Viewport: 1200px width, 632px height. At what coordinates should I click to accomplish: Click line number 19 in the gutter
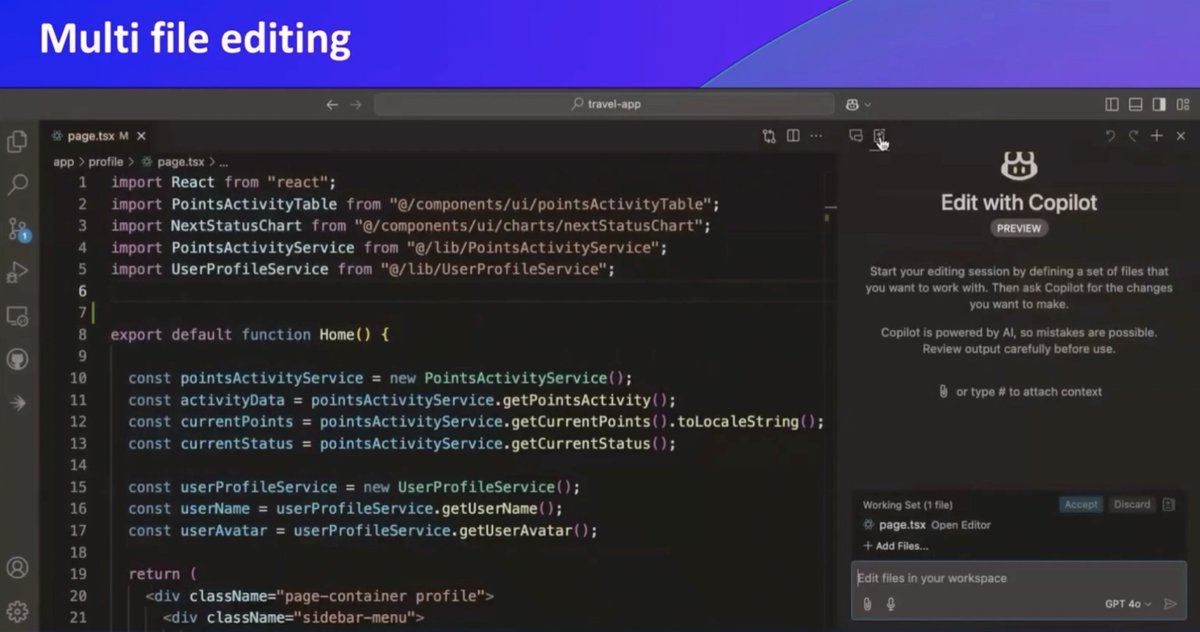pyautogui.click(x=78, y=574)
